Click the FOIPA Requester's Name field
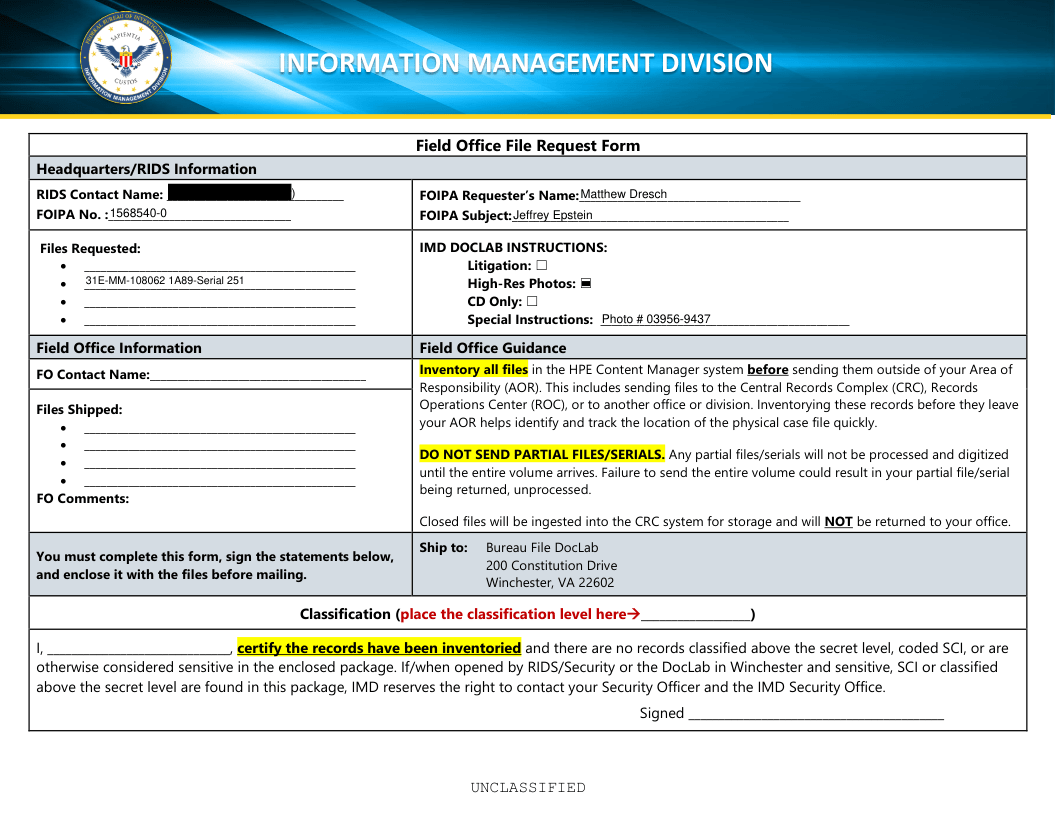The width and height of the screenshot is (1056, 816). (689, 195)
